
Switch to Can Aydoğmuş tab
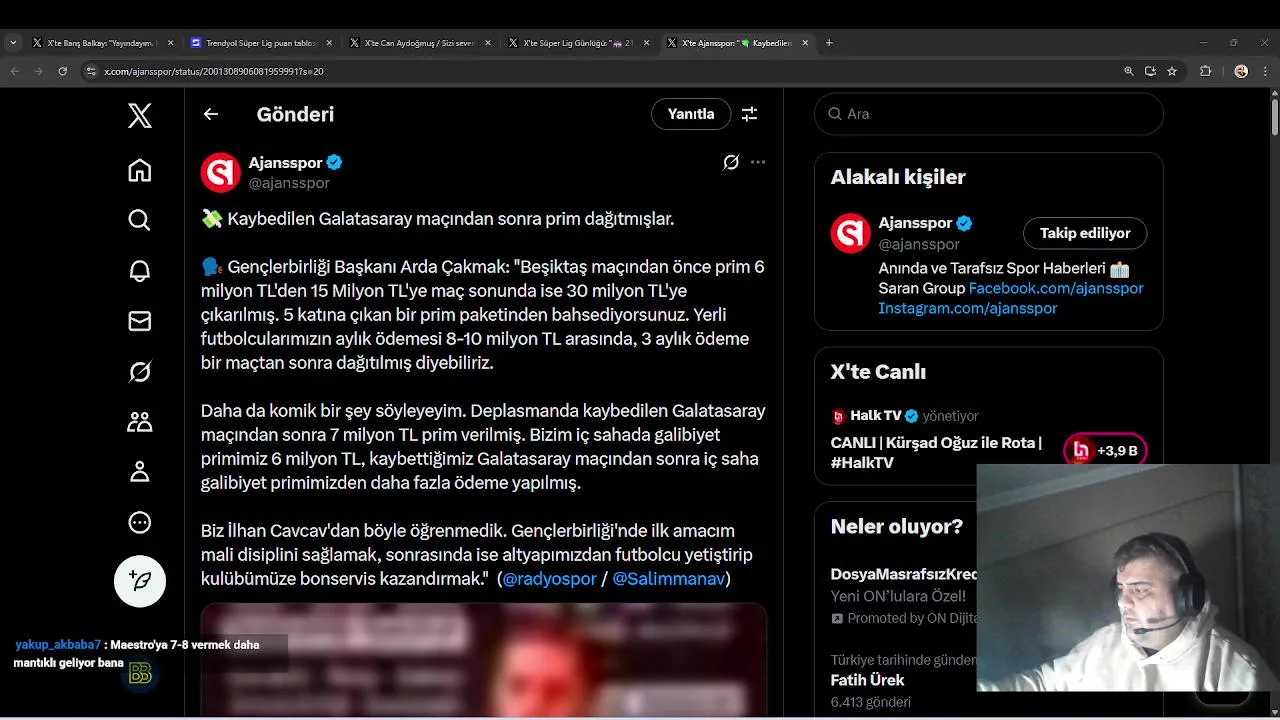418,43
